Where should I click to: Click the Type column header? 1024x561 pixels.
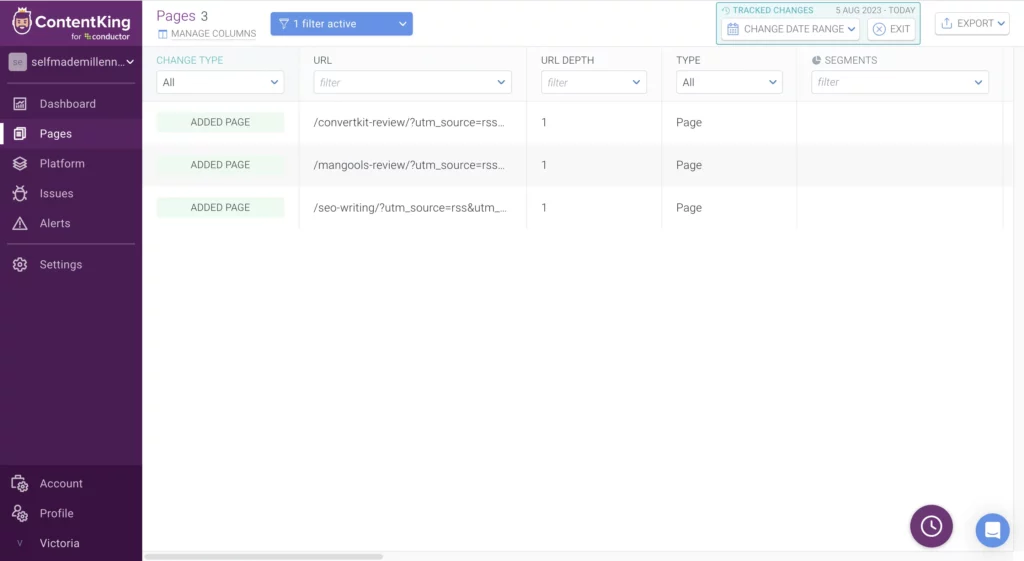click(688, 60)
